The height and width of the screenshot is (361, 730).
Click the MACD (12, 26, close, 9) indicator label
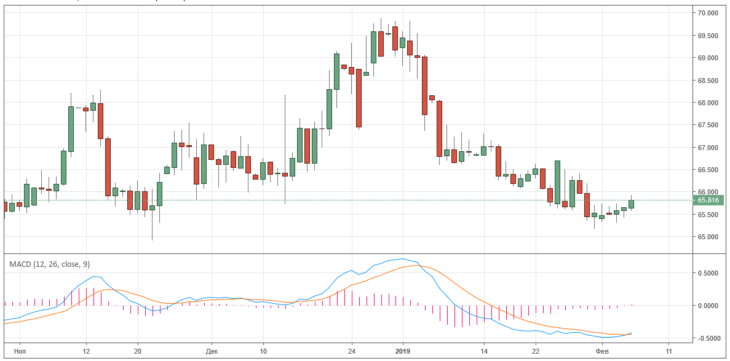pyautogui.click(x=50, y=264)
